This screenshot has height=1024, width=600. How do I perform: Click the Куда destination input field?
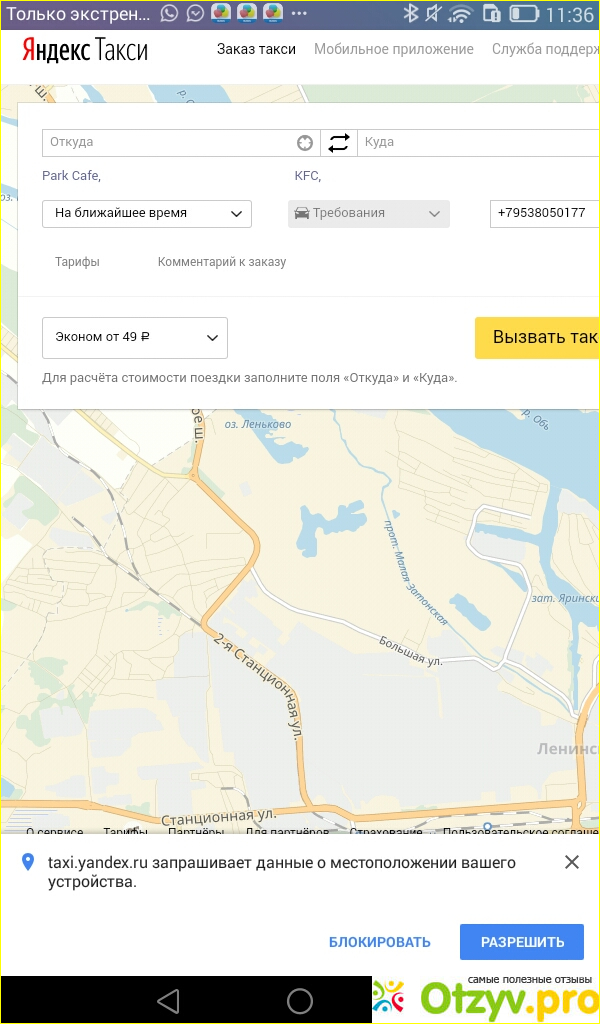pyautogui.click(x=479, y=142)
